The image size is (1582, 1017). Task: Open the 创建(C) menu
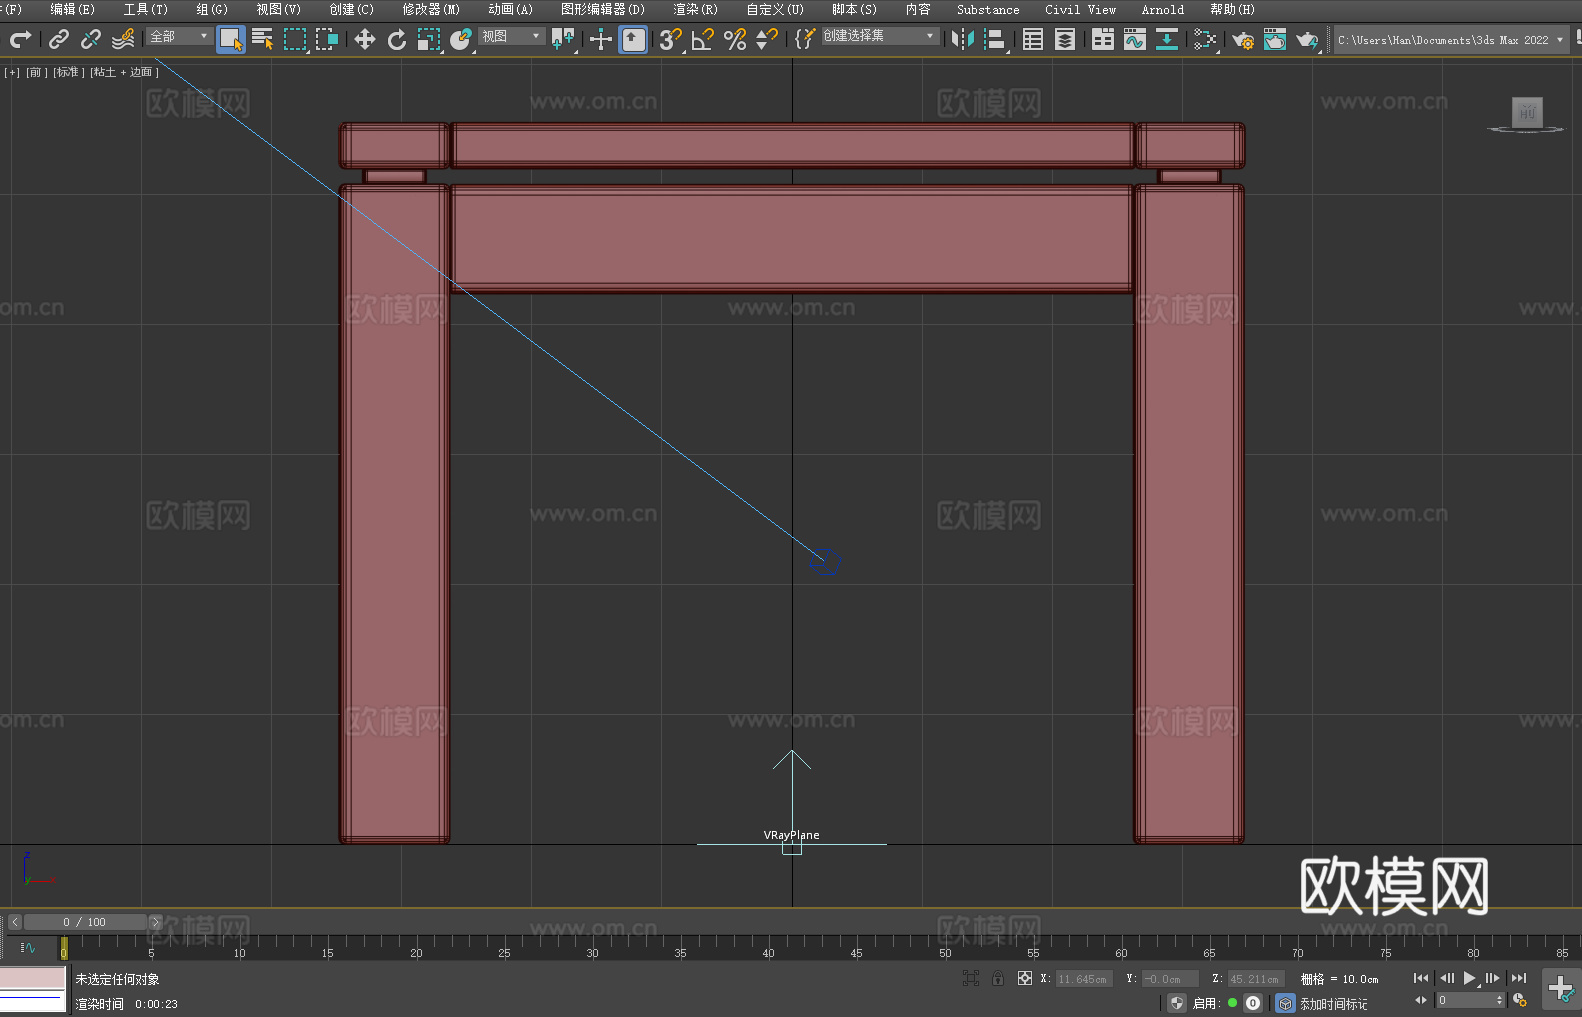(352, 9)
